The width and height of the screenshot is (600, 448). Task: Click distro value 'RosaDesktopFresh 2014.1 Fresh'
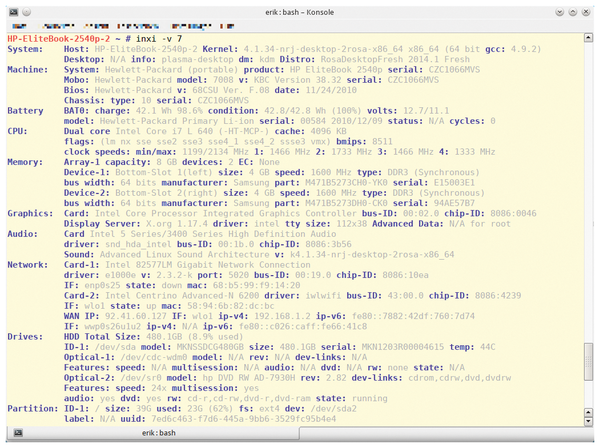click(395, 60)
